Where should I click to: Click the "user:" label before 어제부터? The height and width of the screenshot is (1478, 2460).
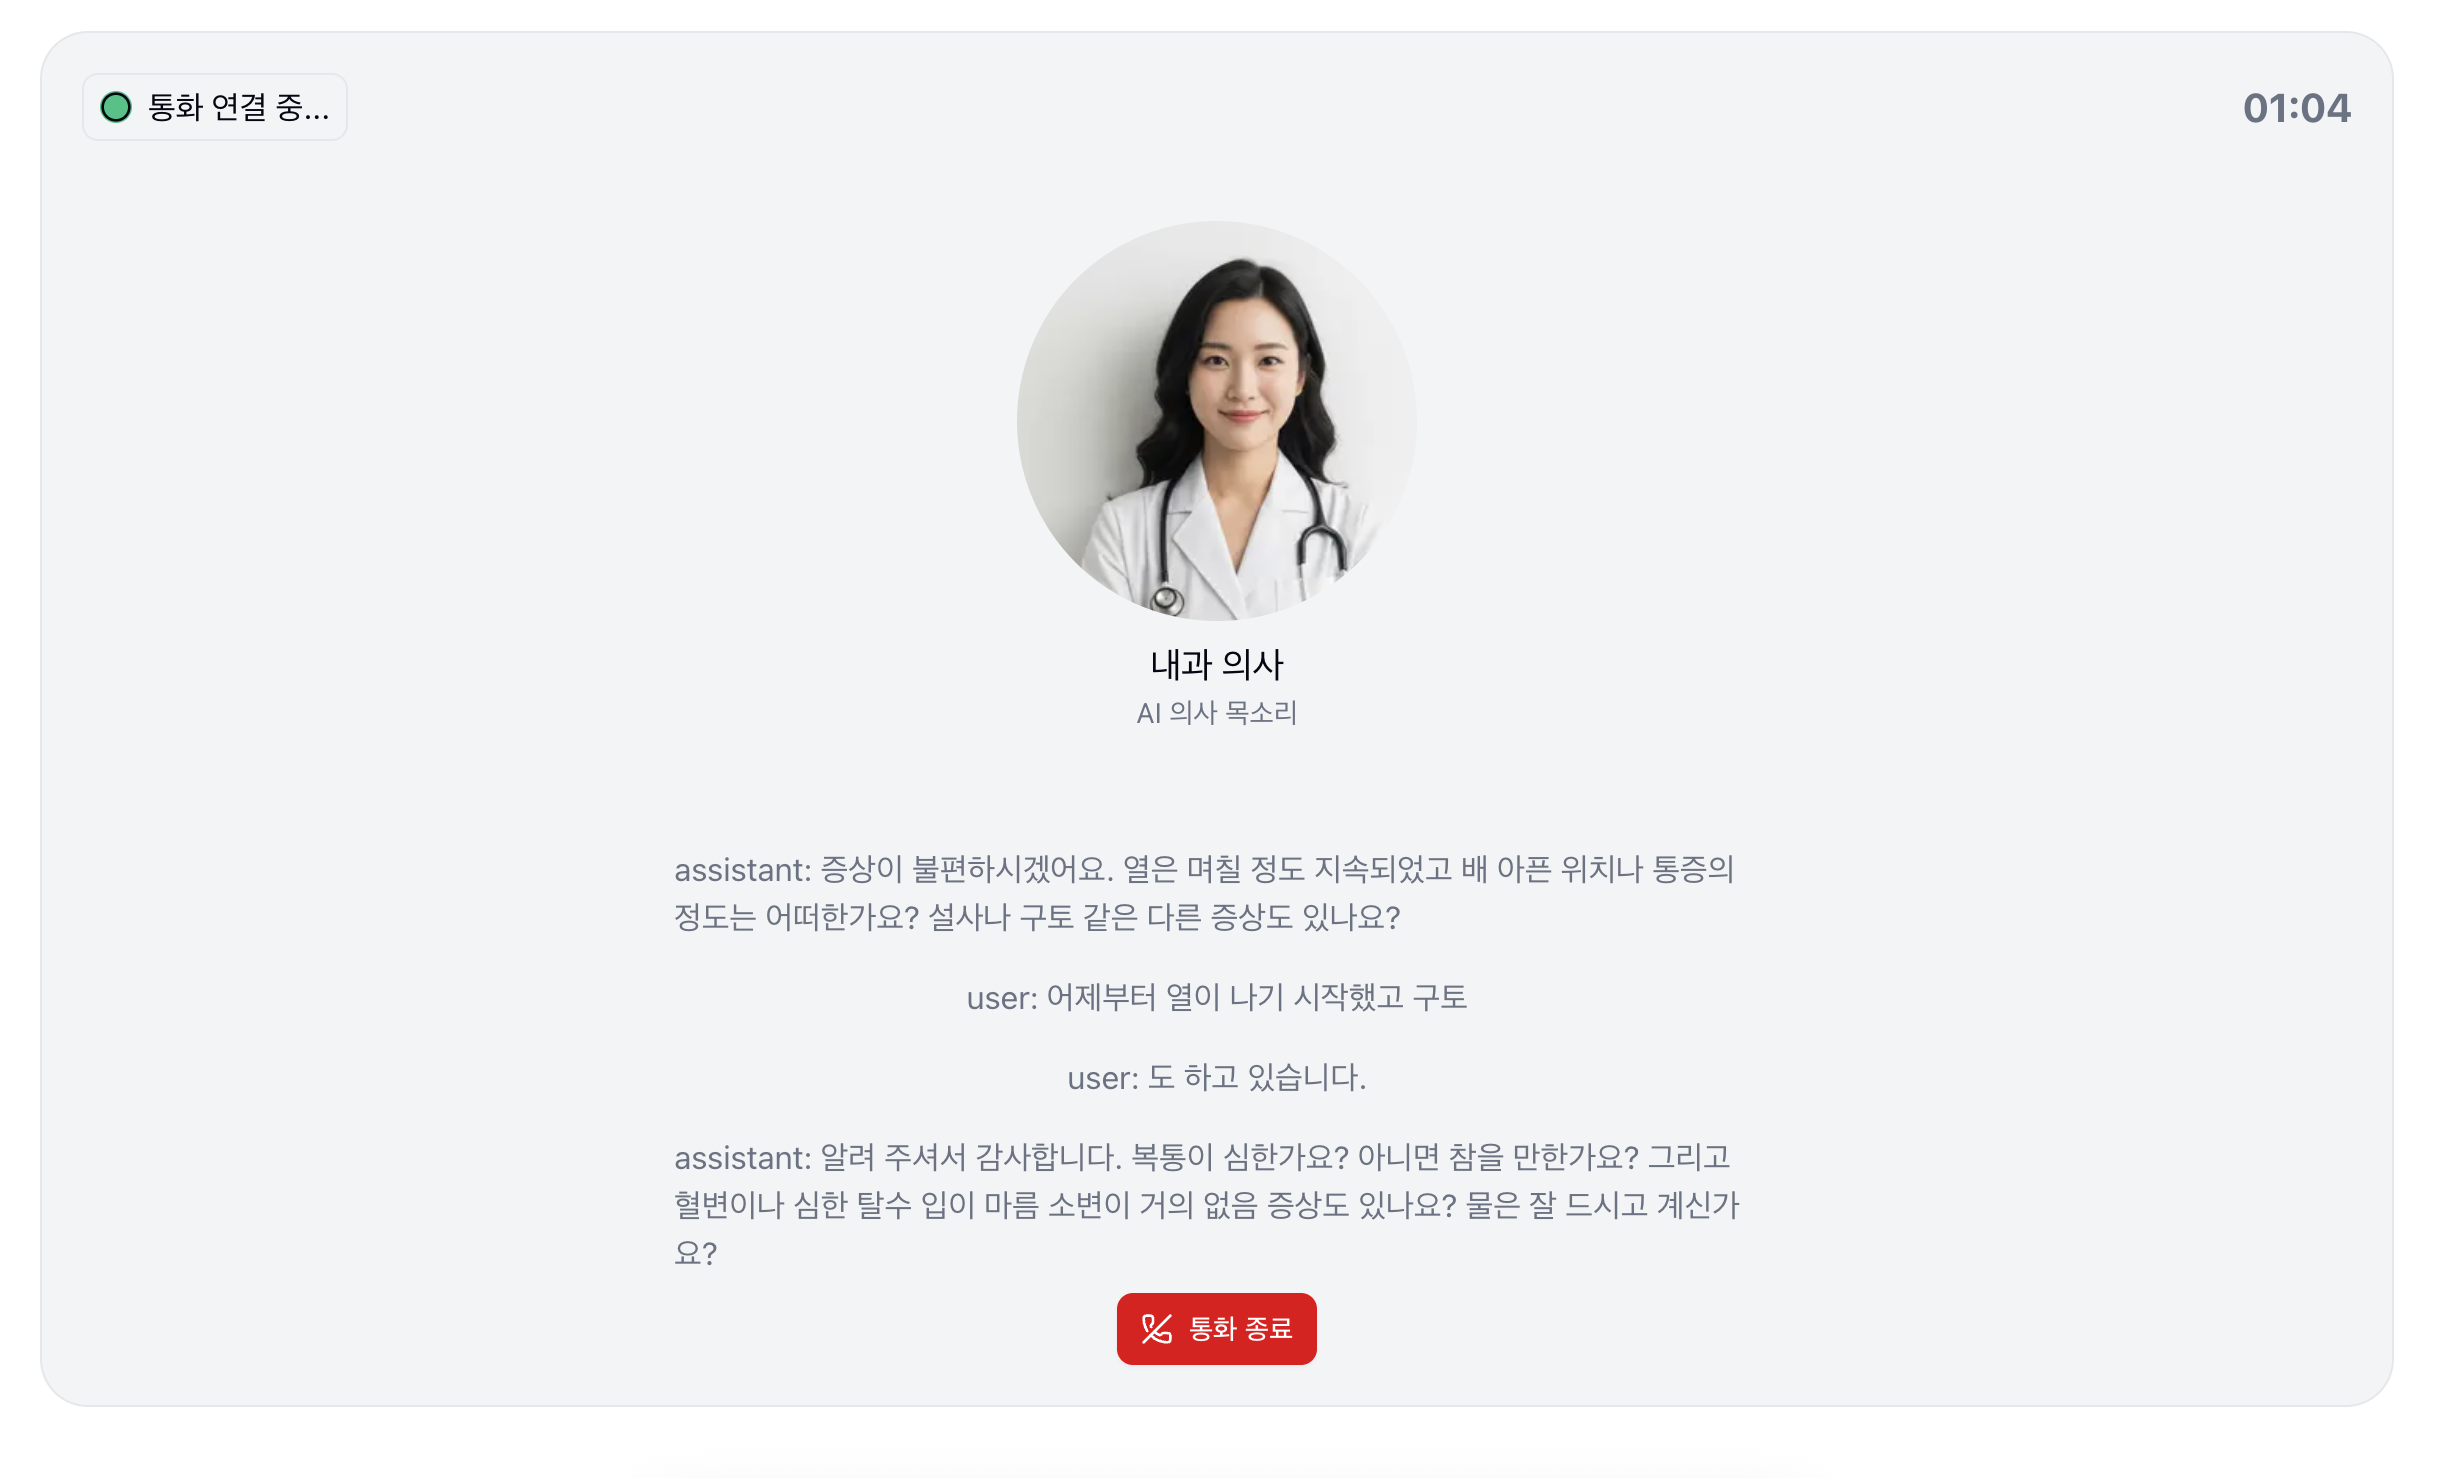(x=1001, y=998)
